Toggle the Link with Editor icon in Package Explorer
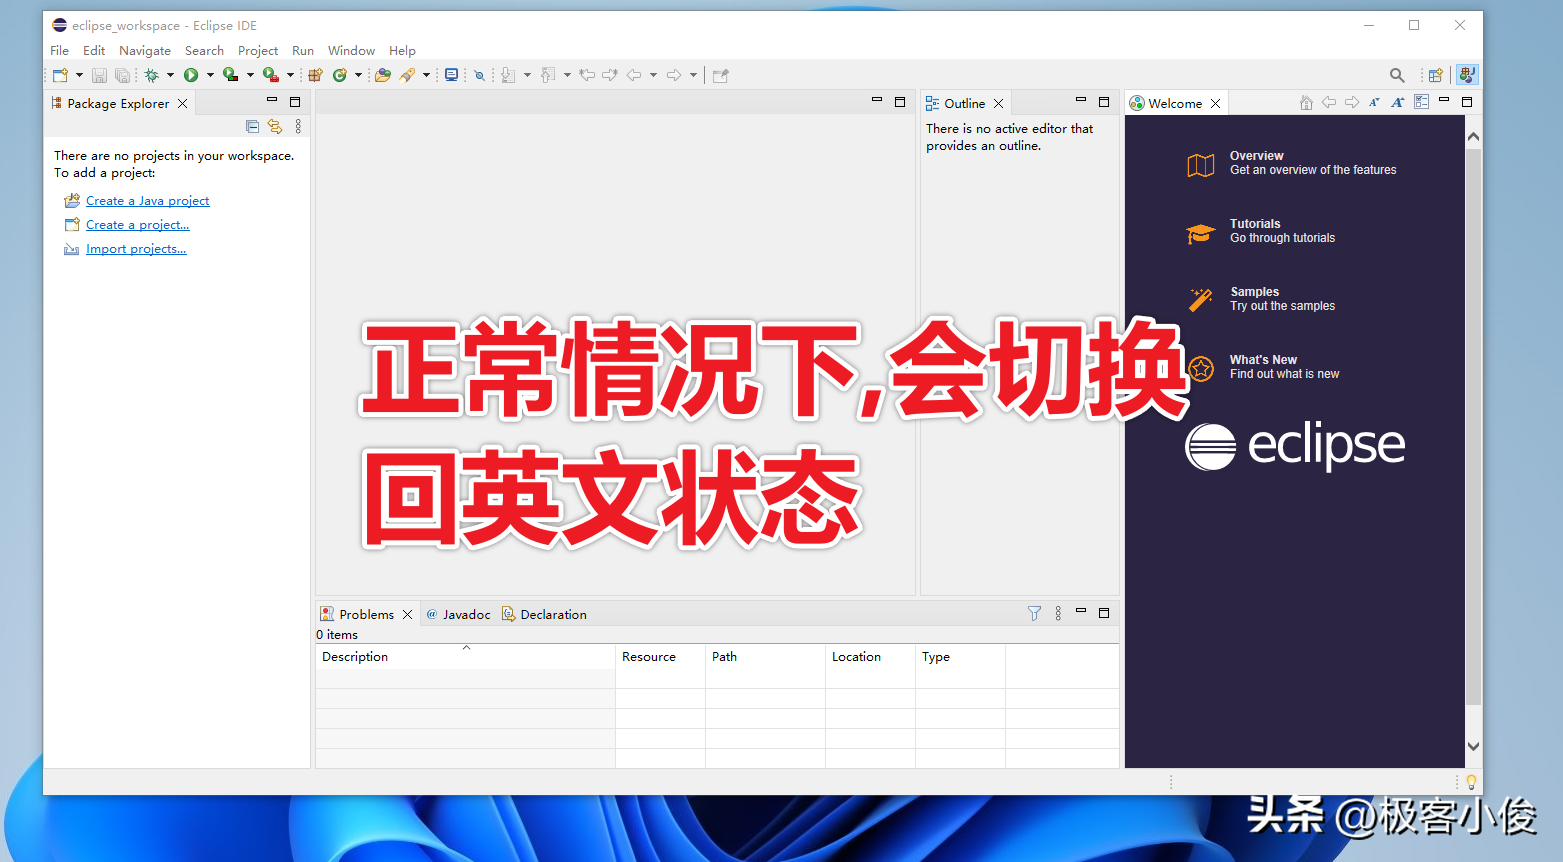Viewport: 1563px width, 862px height. 275,126
